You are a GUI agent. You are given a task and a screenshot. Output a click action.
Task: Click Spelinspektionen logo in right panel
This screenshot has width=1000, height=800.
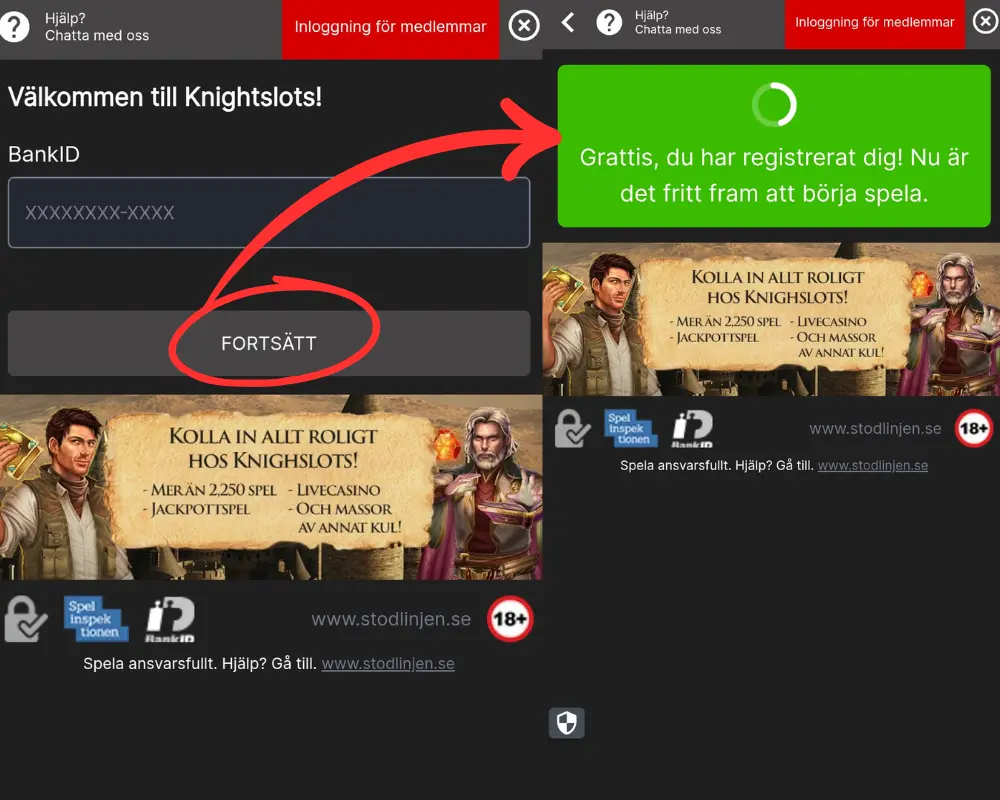point(631,428)
